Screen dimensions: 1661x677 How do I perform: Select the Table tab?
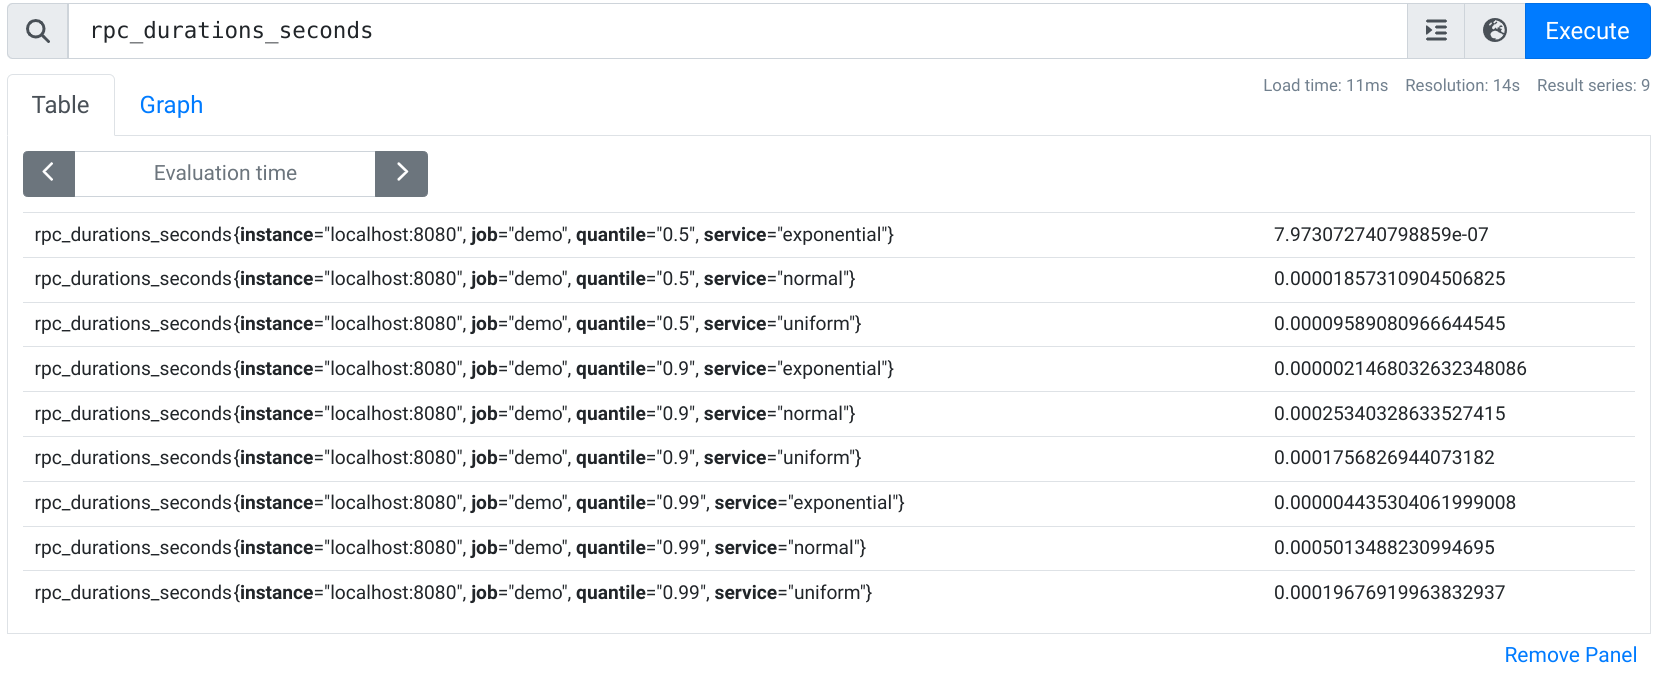tap(61, 104)
